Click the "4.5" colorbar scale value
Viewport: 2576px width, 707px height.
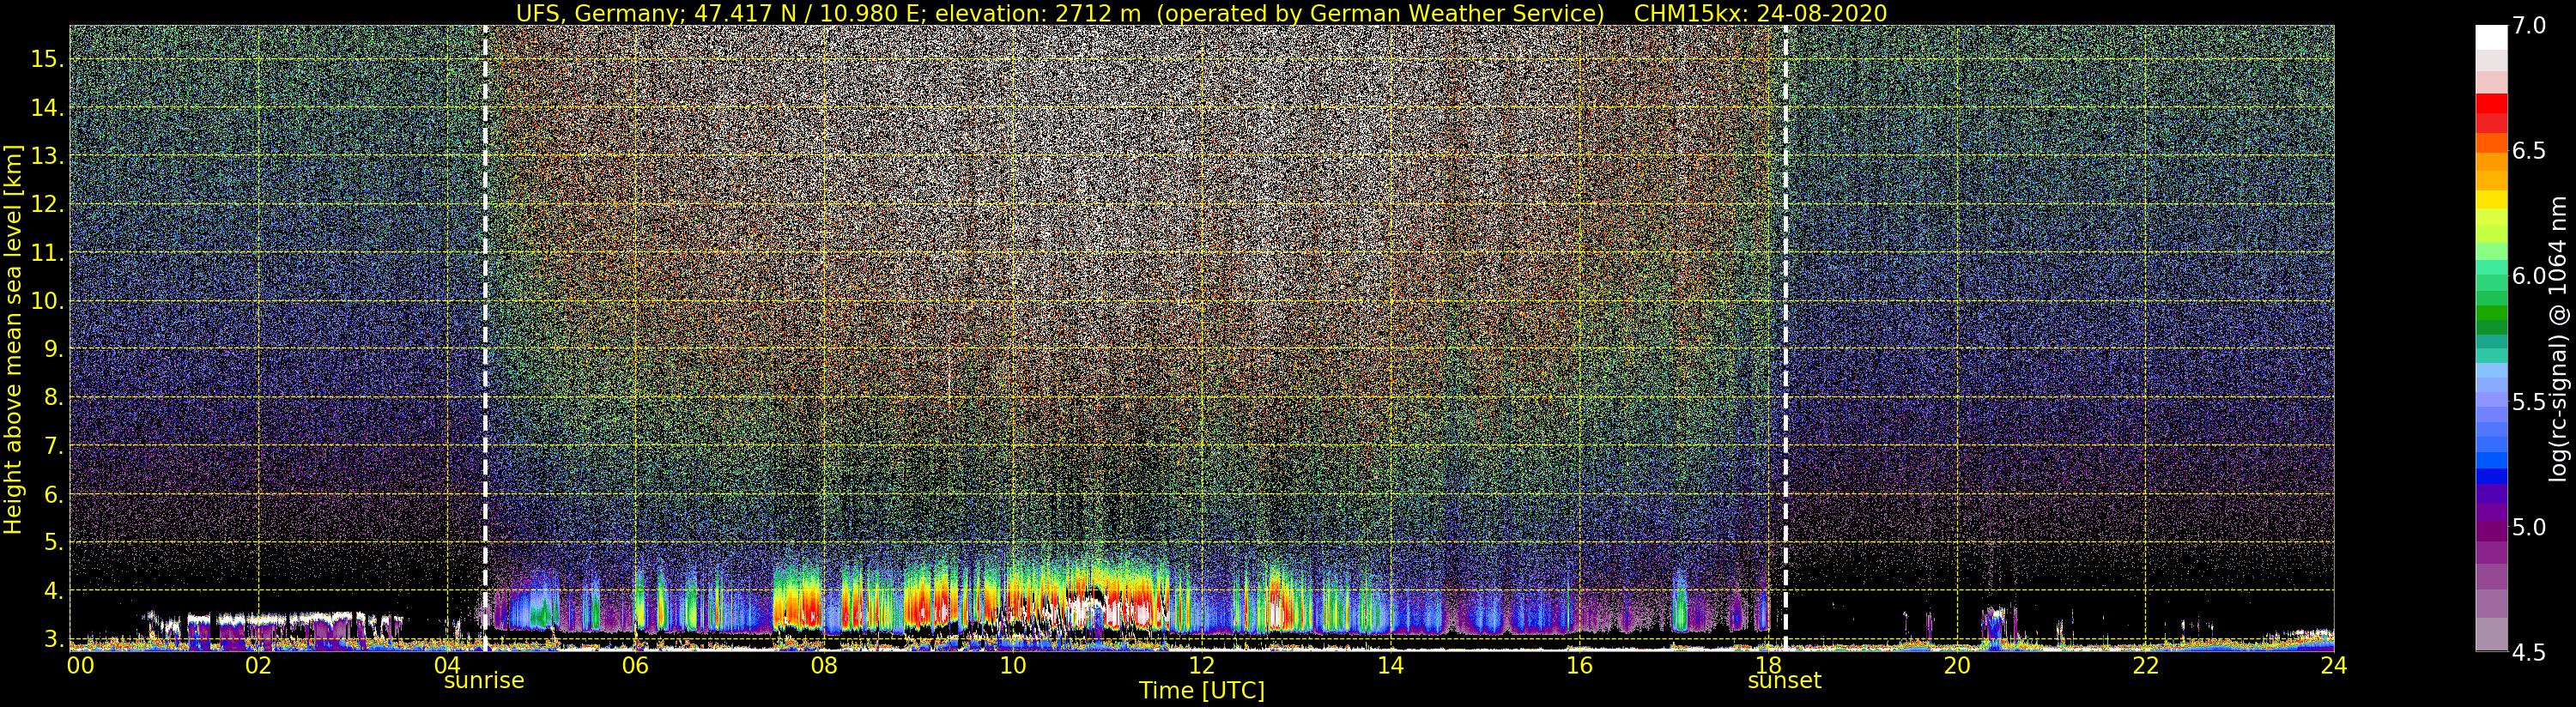coord(2529,652)
